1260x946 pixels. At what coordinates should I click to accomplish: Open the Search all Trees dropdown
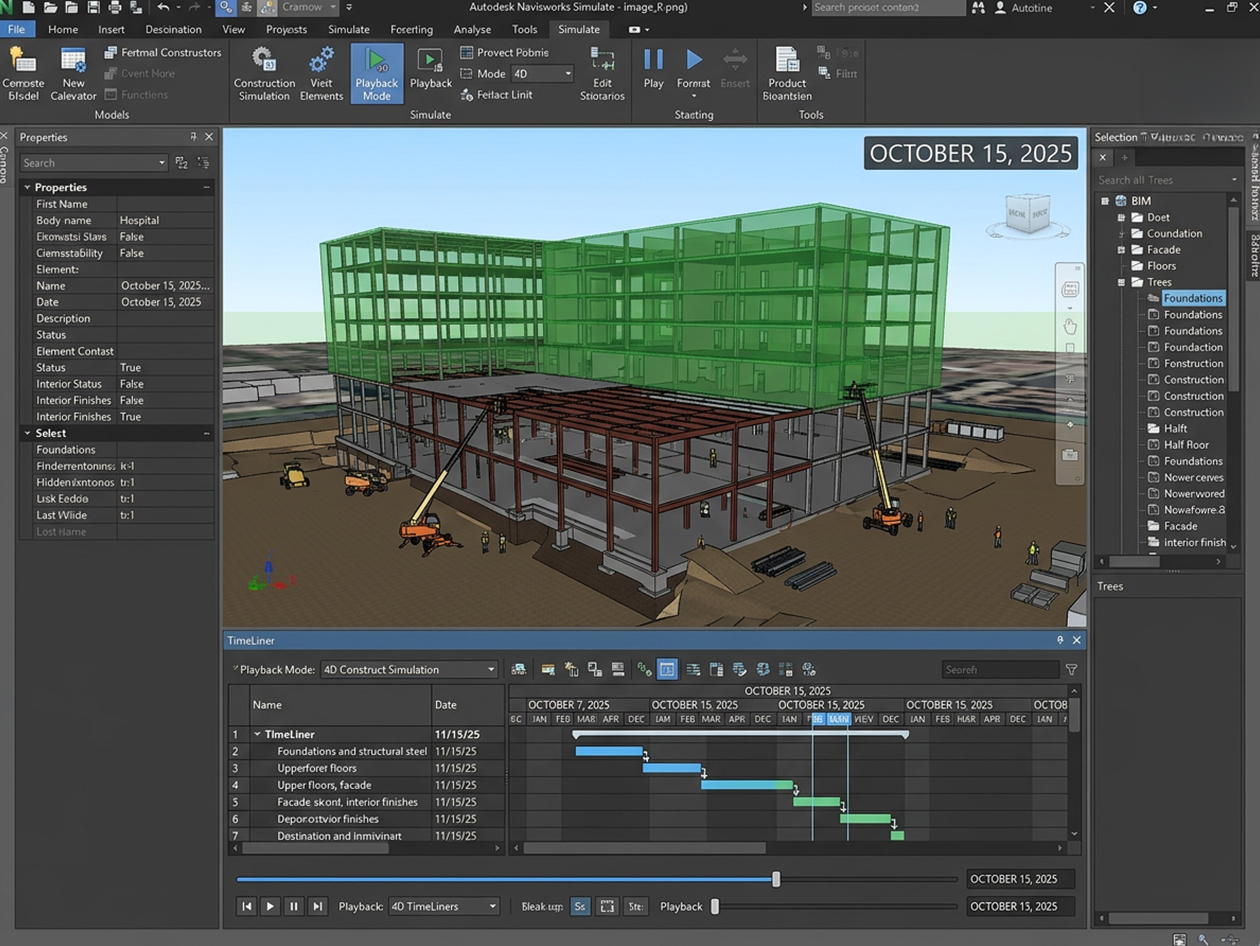(1233, 180)
